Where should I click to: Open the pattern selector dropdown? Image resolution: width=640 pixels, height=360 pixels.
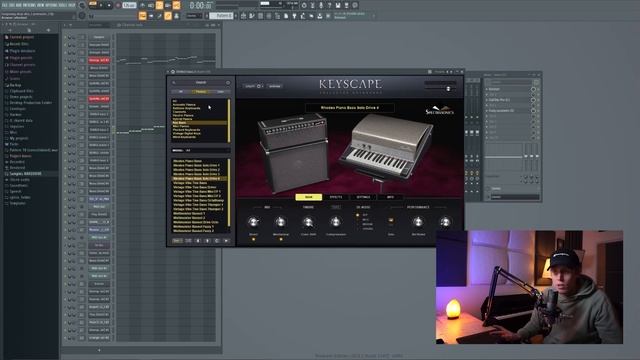click(x=222, y=16)
